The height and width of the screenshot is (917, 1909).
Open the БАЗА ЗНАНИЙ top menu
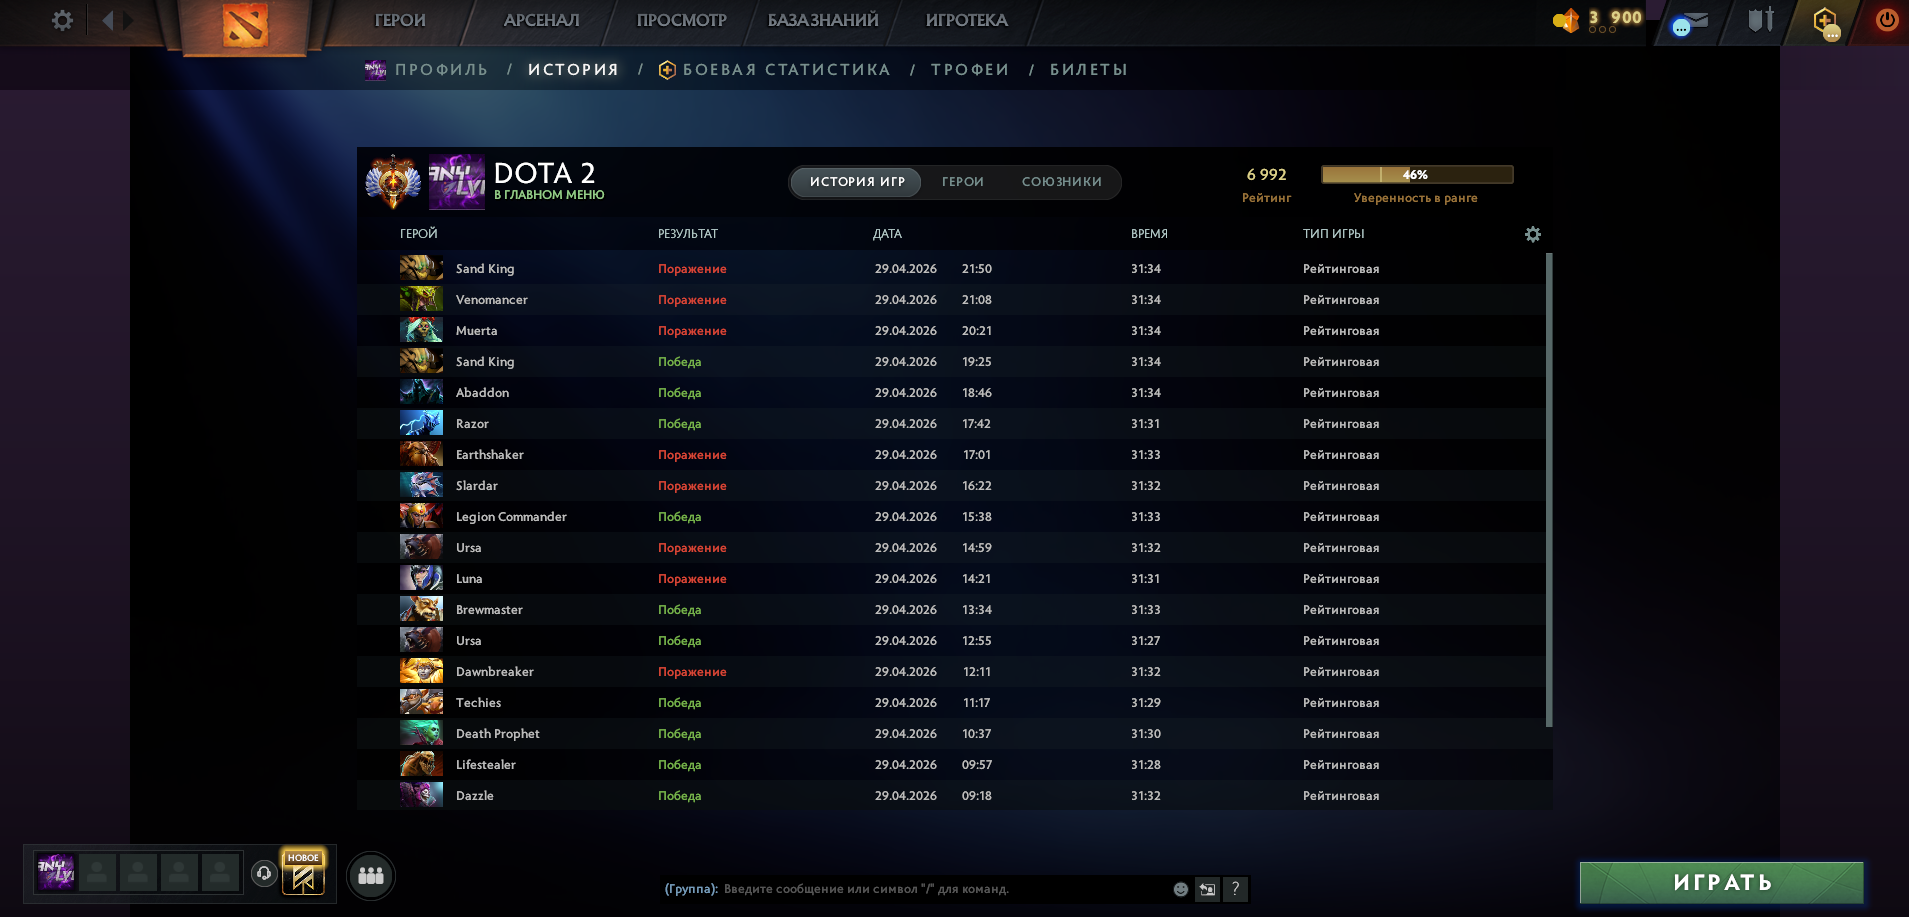823,20
